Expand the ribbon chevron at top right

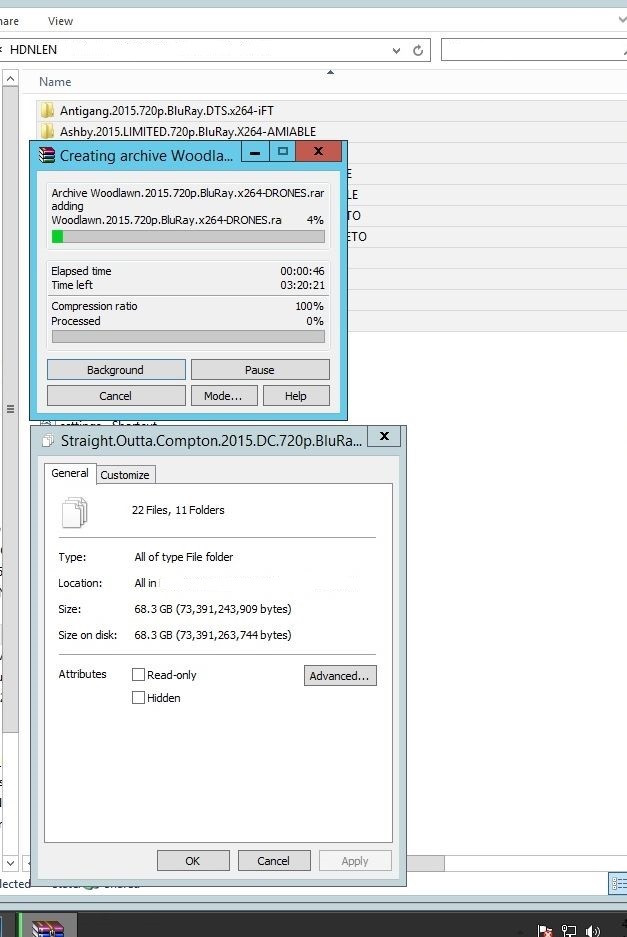tap(622, 20)
